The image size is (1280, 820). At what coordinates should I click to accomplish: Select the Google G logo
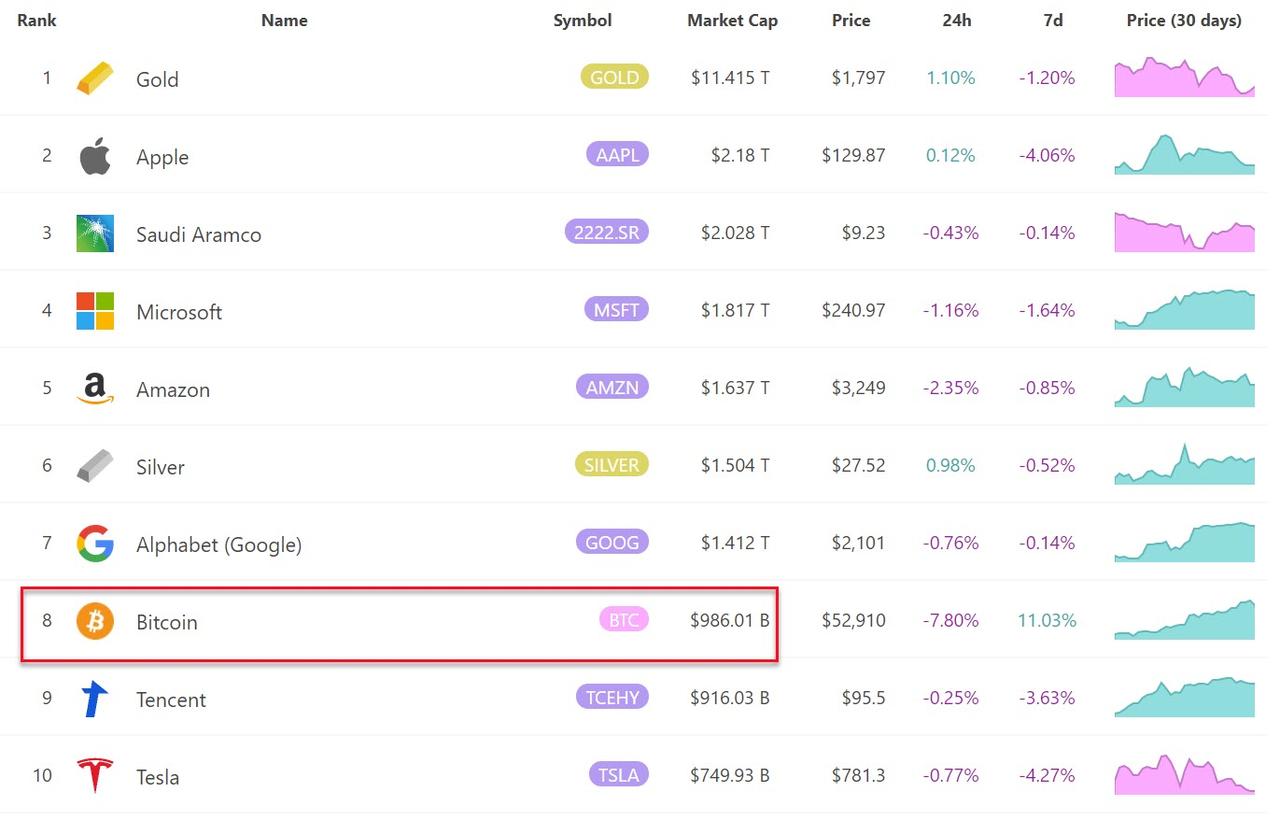tap(95, 544)
